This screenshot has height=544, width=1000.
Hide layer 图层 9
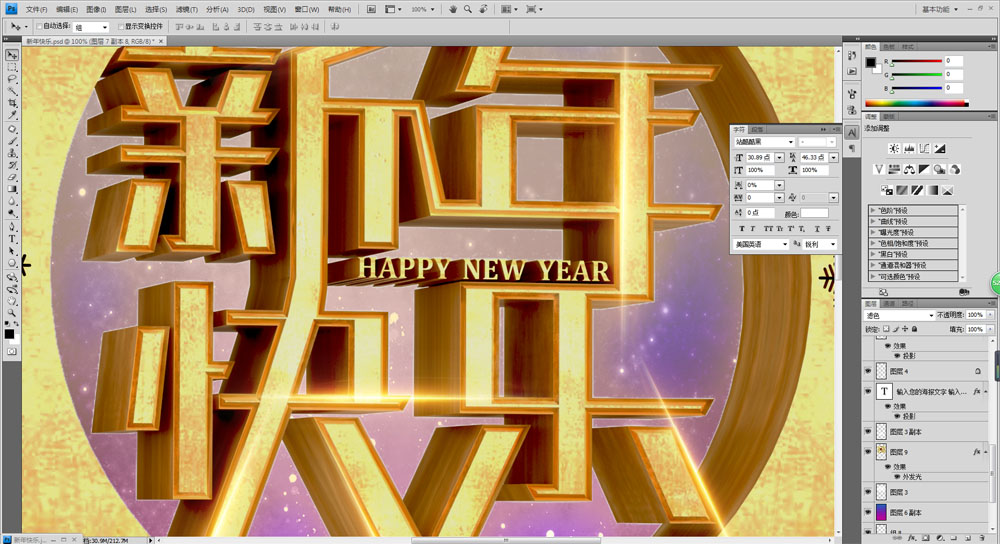(x=868, y=452)
